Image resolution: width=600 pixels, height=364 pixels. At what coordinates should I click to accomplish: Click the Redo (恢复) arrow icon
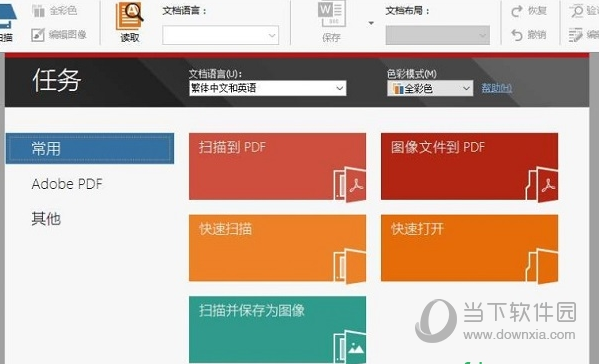pos(517,11)
